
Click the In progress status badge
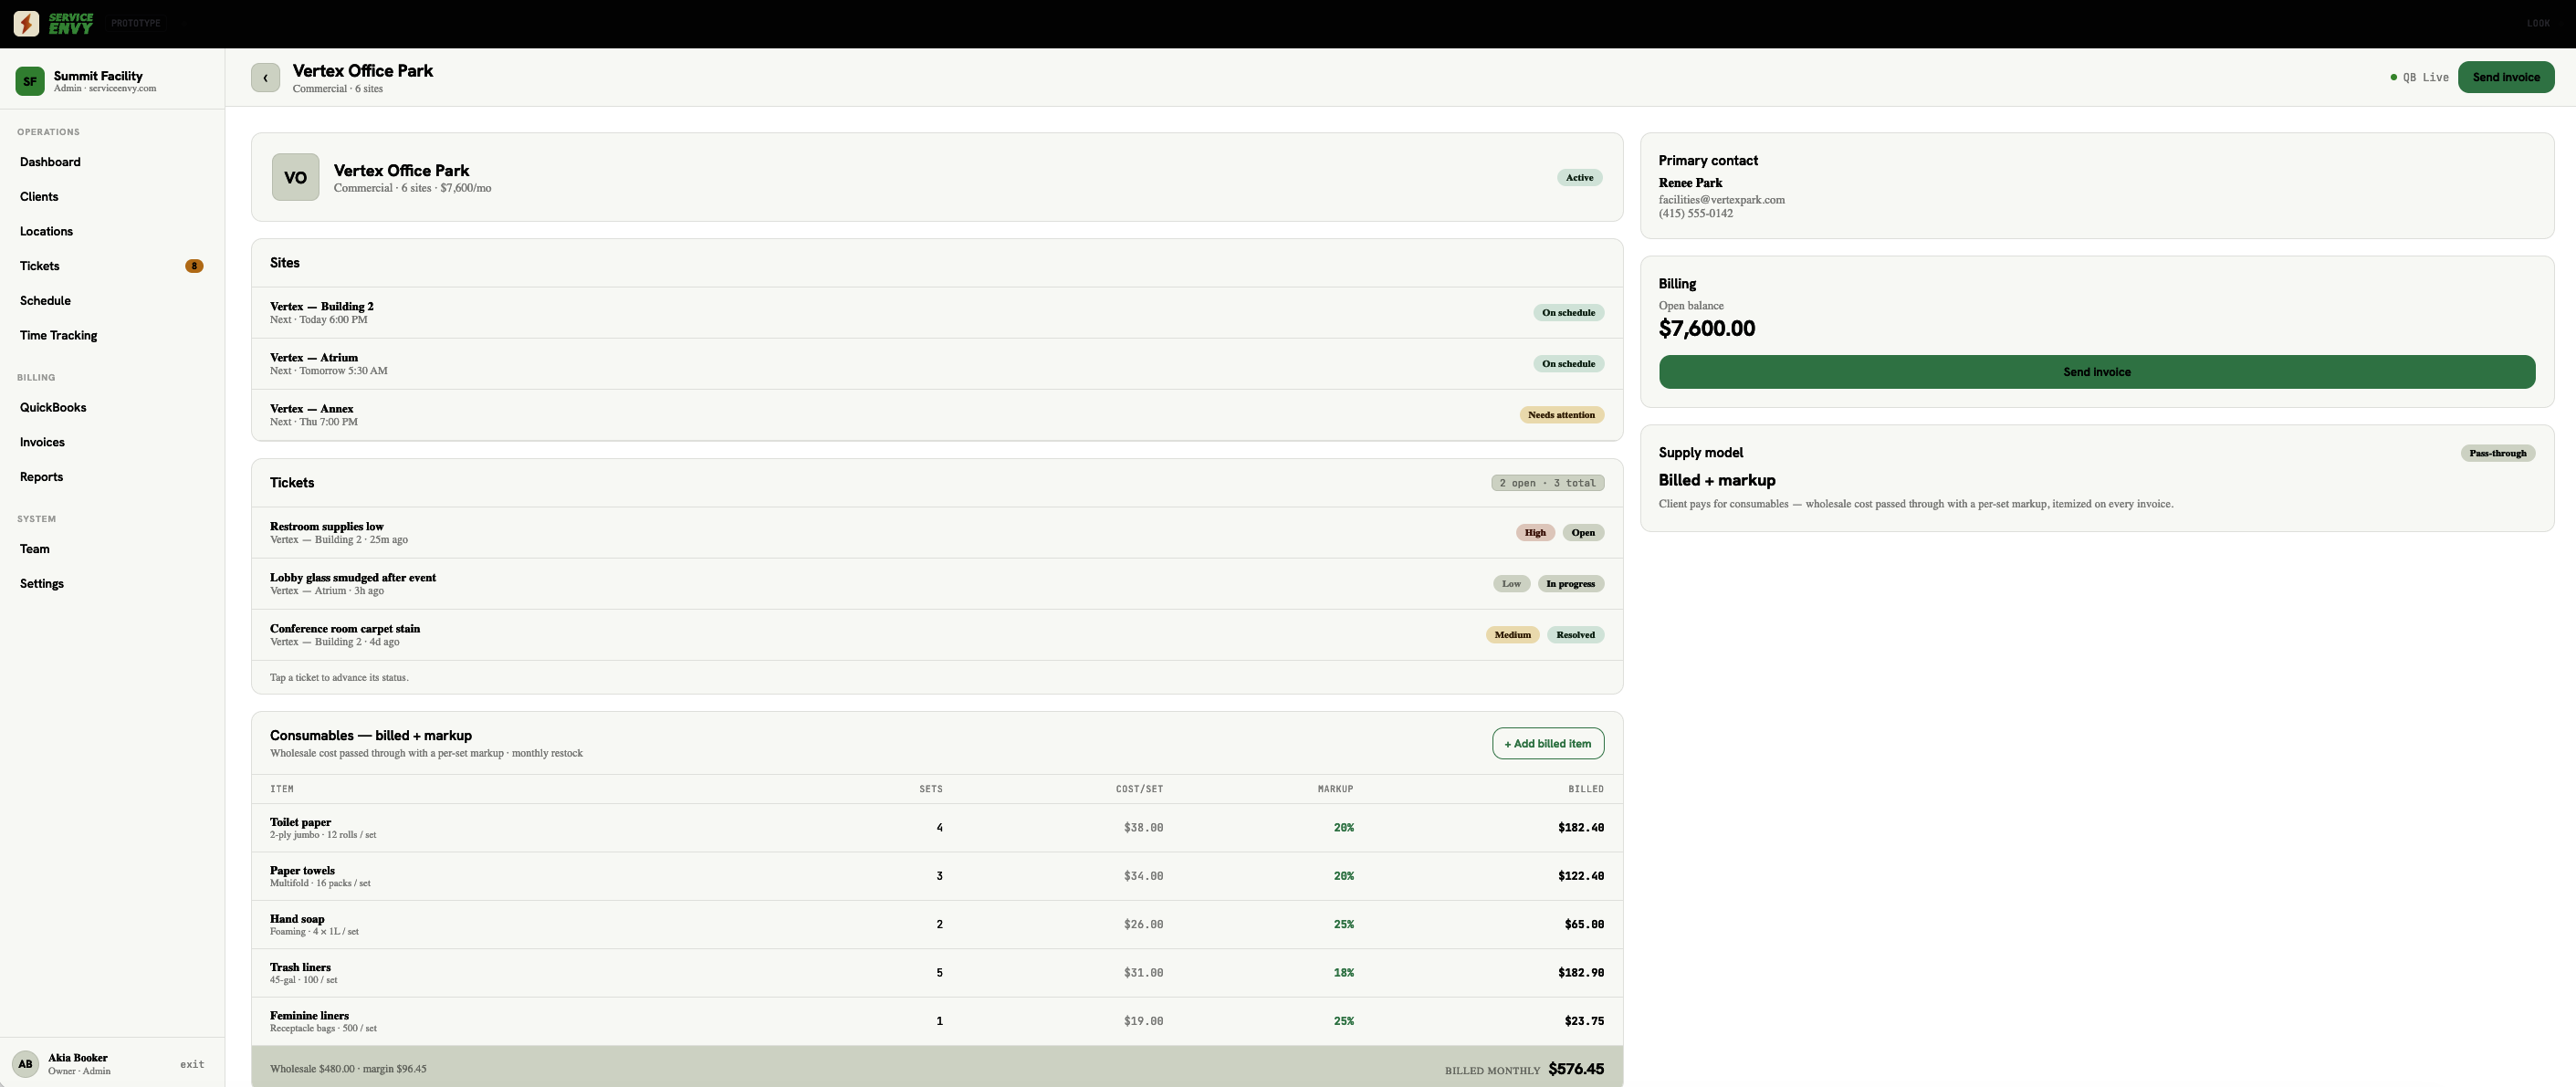[x=1571, y=584]
